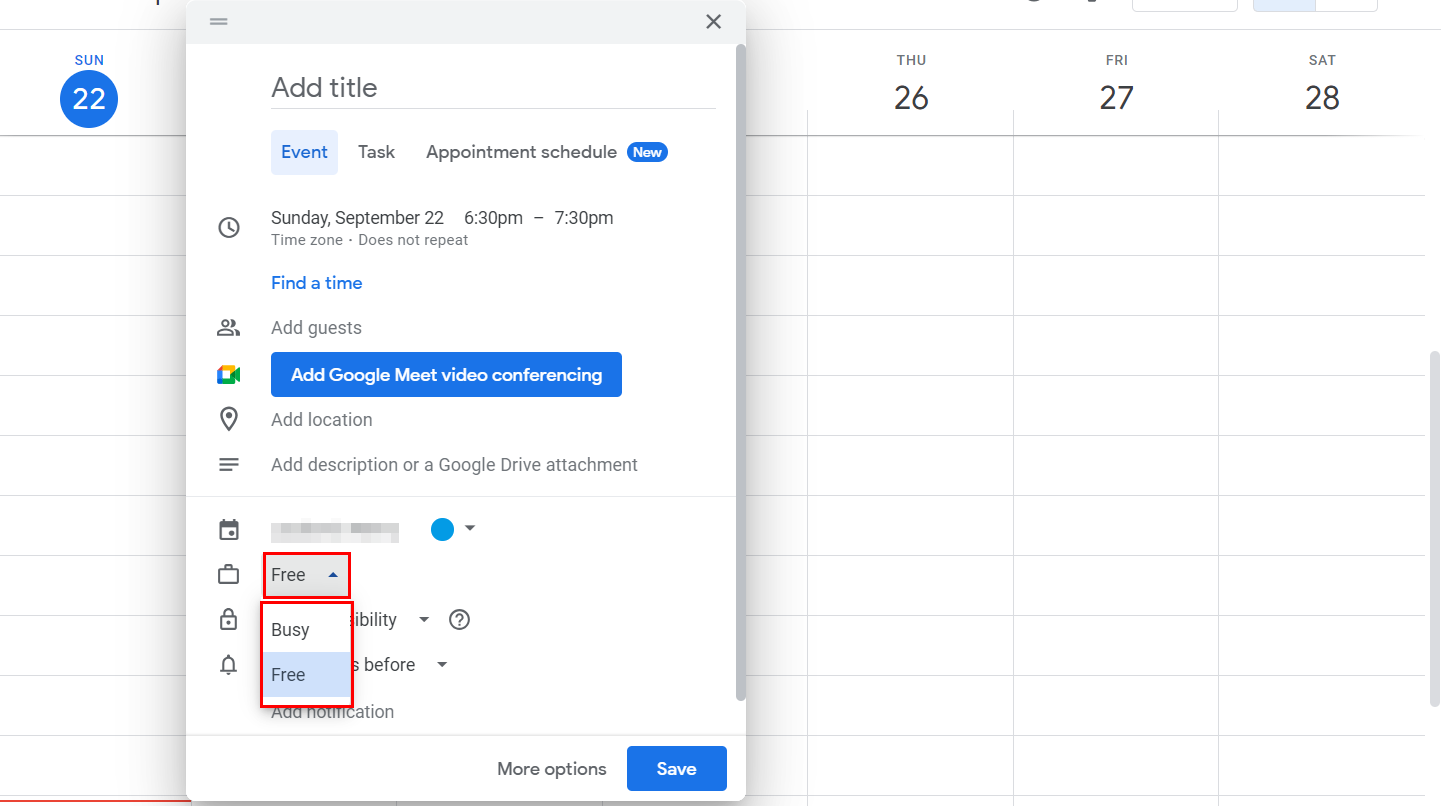The width and height of the screenshot is (1441, 806).
Task: Click Add Google Meet video conferencing
Action: coord(446,375)
